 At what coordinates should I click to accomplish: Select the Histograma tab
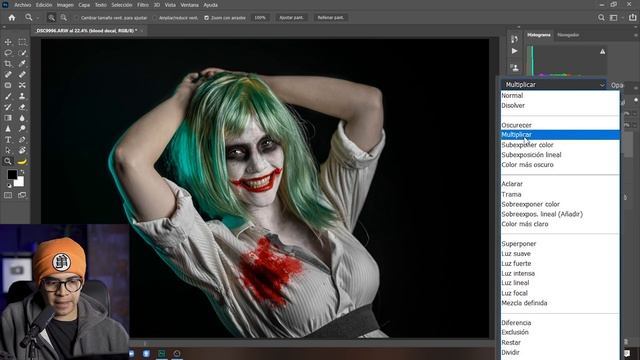(539, 35)
